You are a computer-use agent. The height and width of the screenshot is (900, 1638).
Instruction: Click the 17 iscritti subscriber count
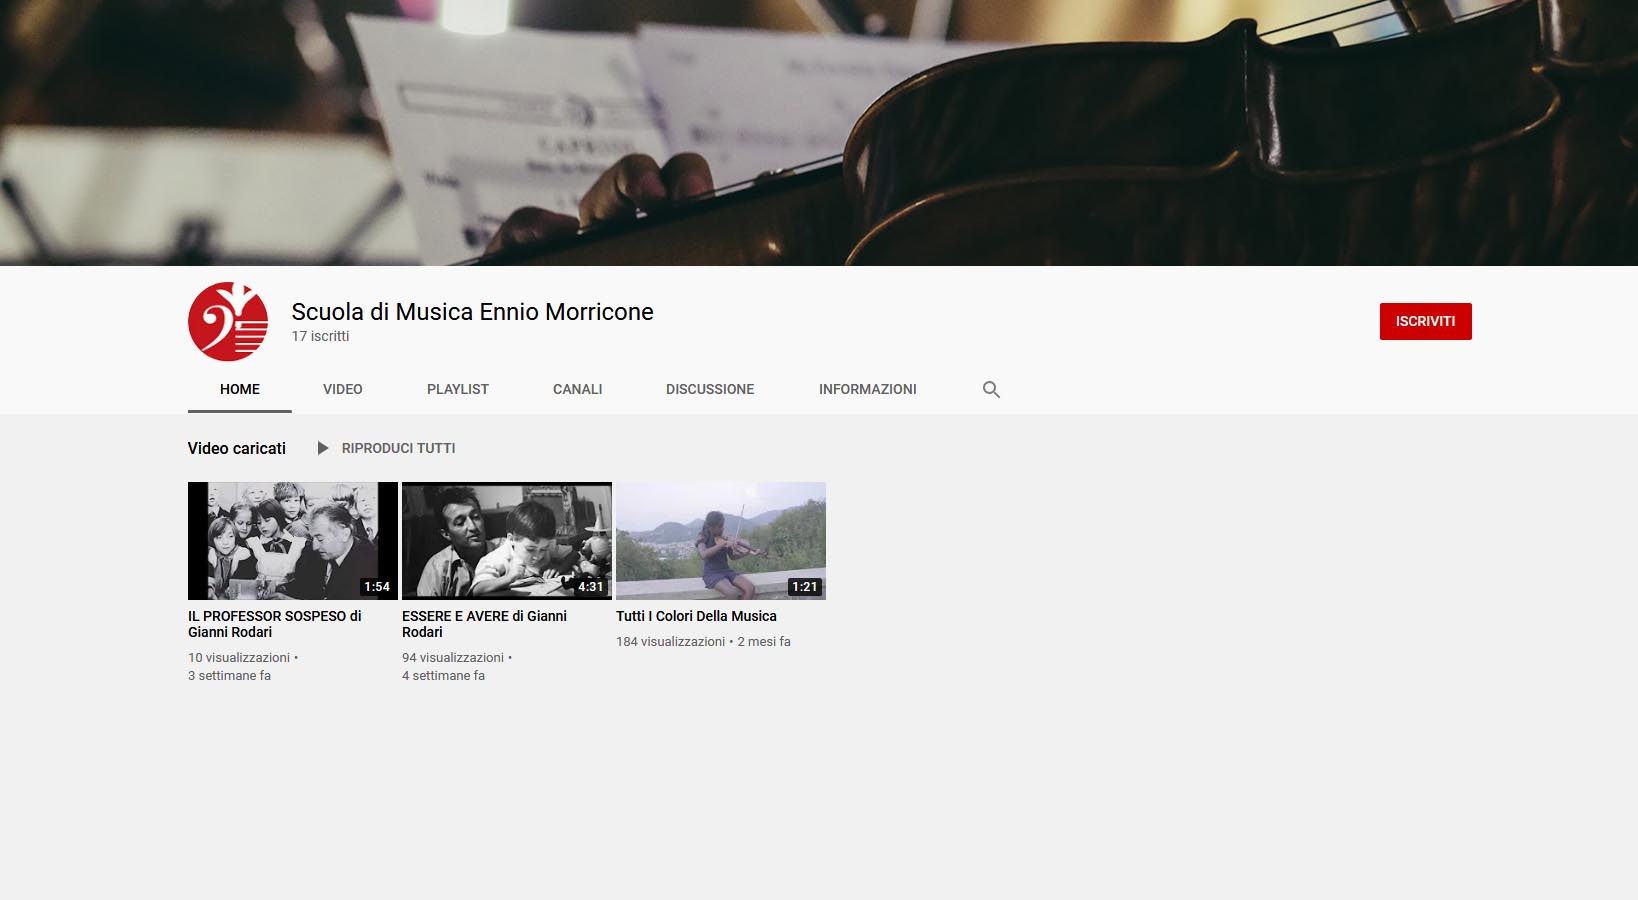point(320,336)
